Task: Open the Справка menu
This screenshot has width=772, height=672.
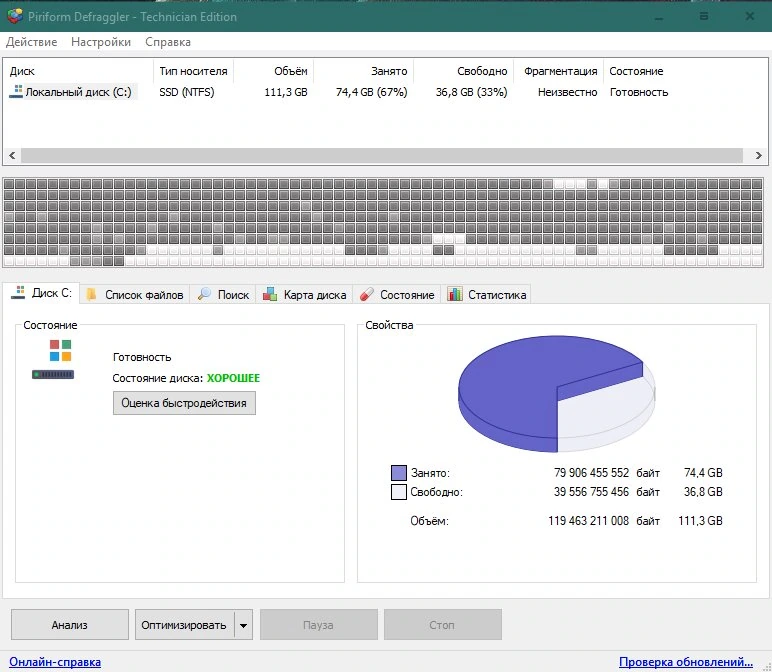Action: [x=168, y=42]
